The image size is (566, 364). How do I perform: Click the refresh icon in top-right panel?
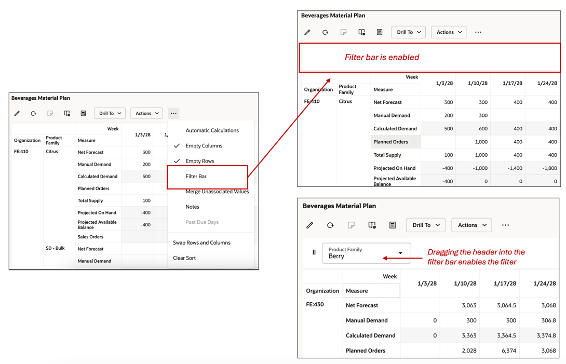point(325,32)
